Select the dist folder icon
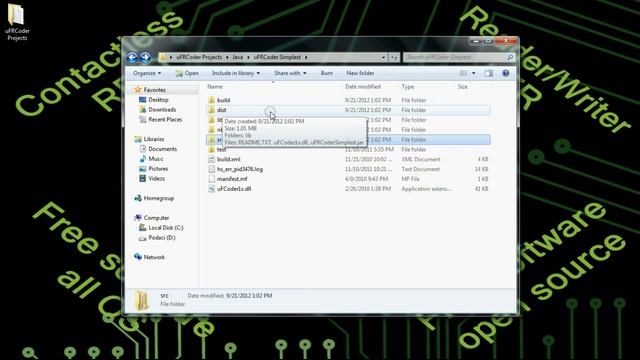Image resolution: width=640 pixels, height=360 pixels. coord(211,110)
